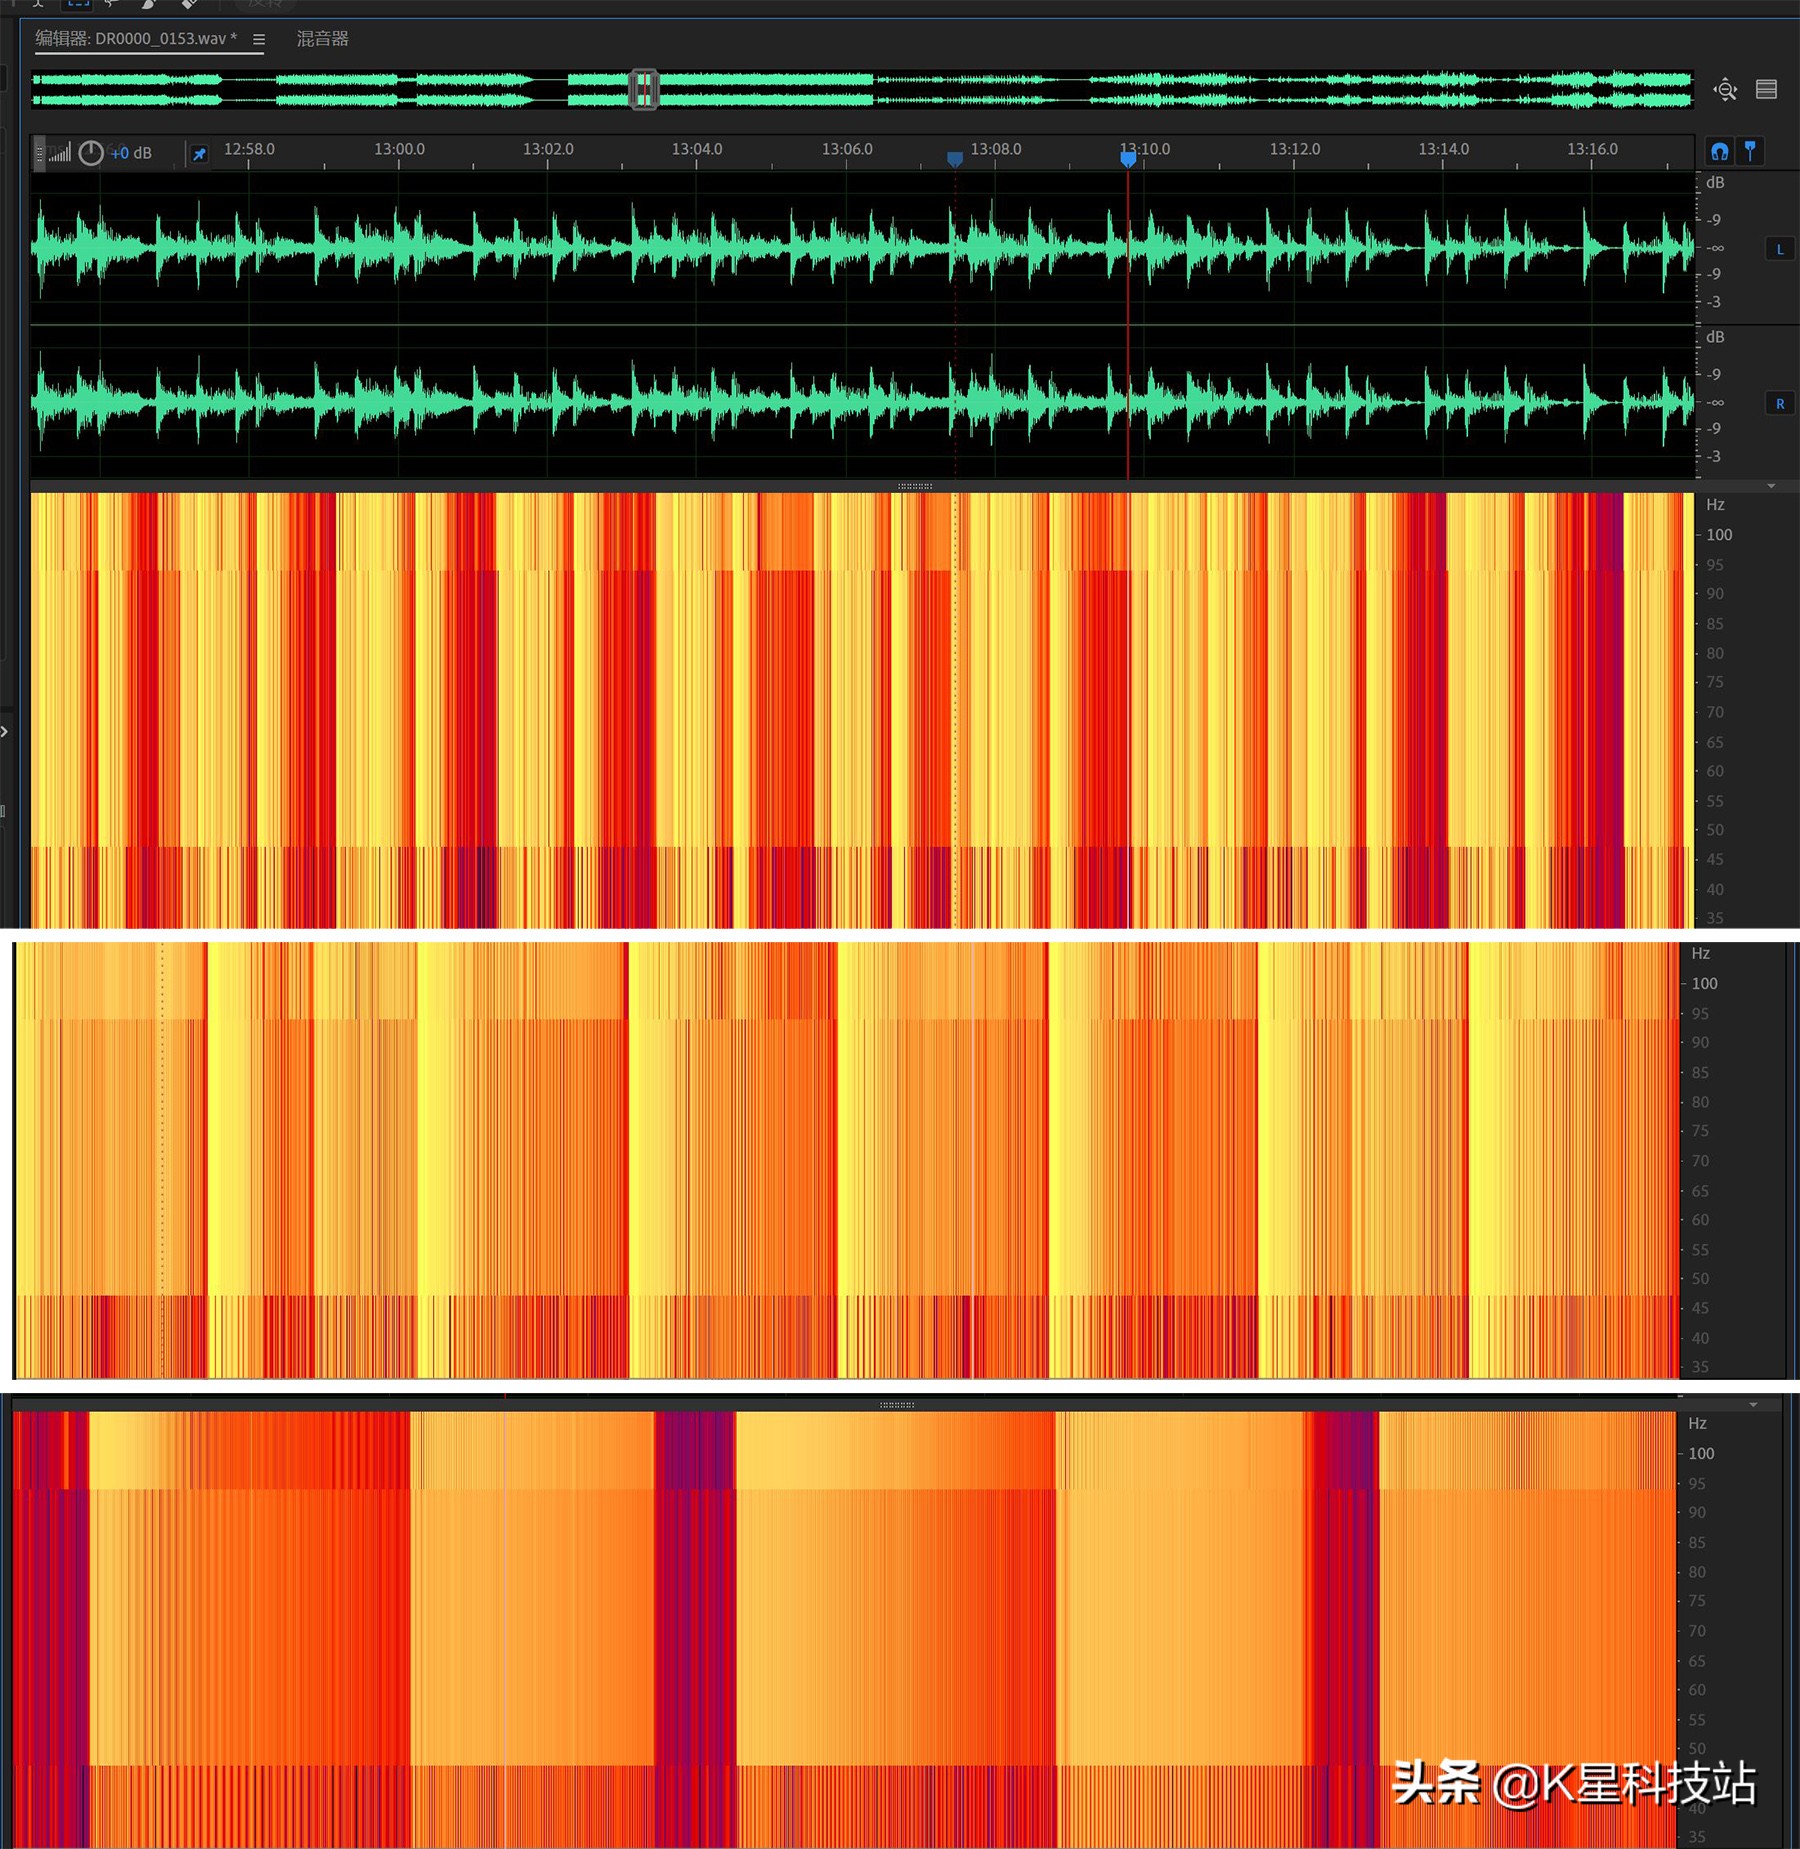Open the editor panel menu icon
Screen dimensions: 1800x1849
pyautogui.click(x=259, y=39)
